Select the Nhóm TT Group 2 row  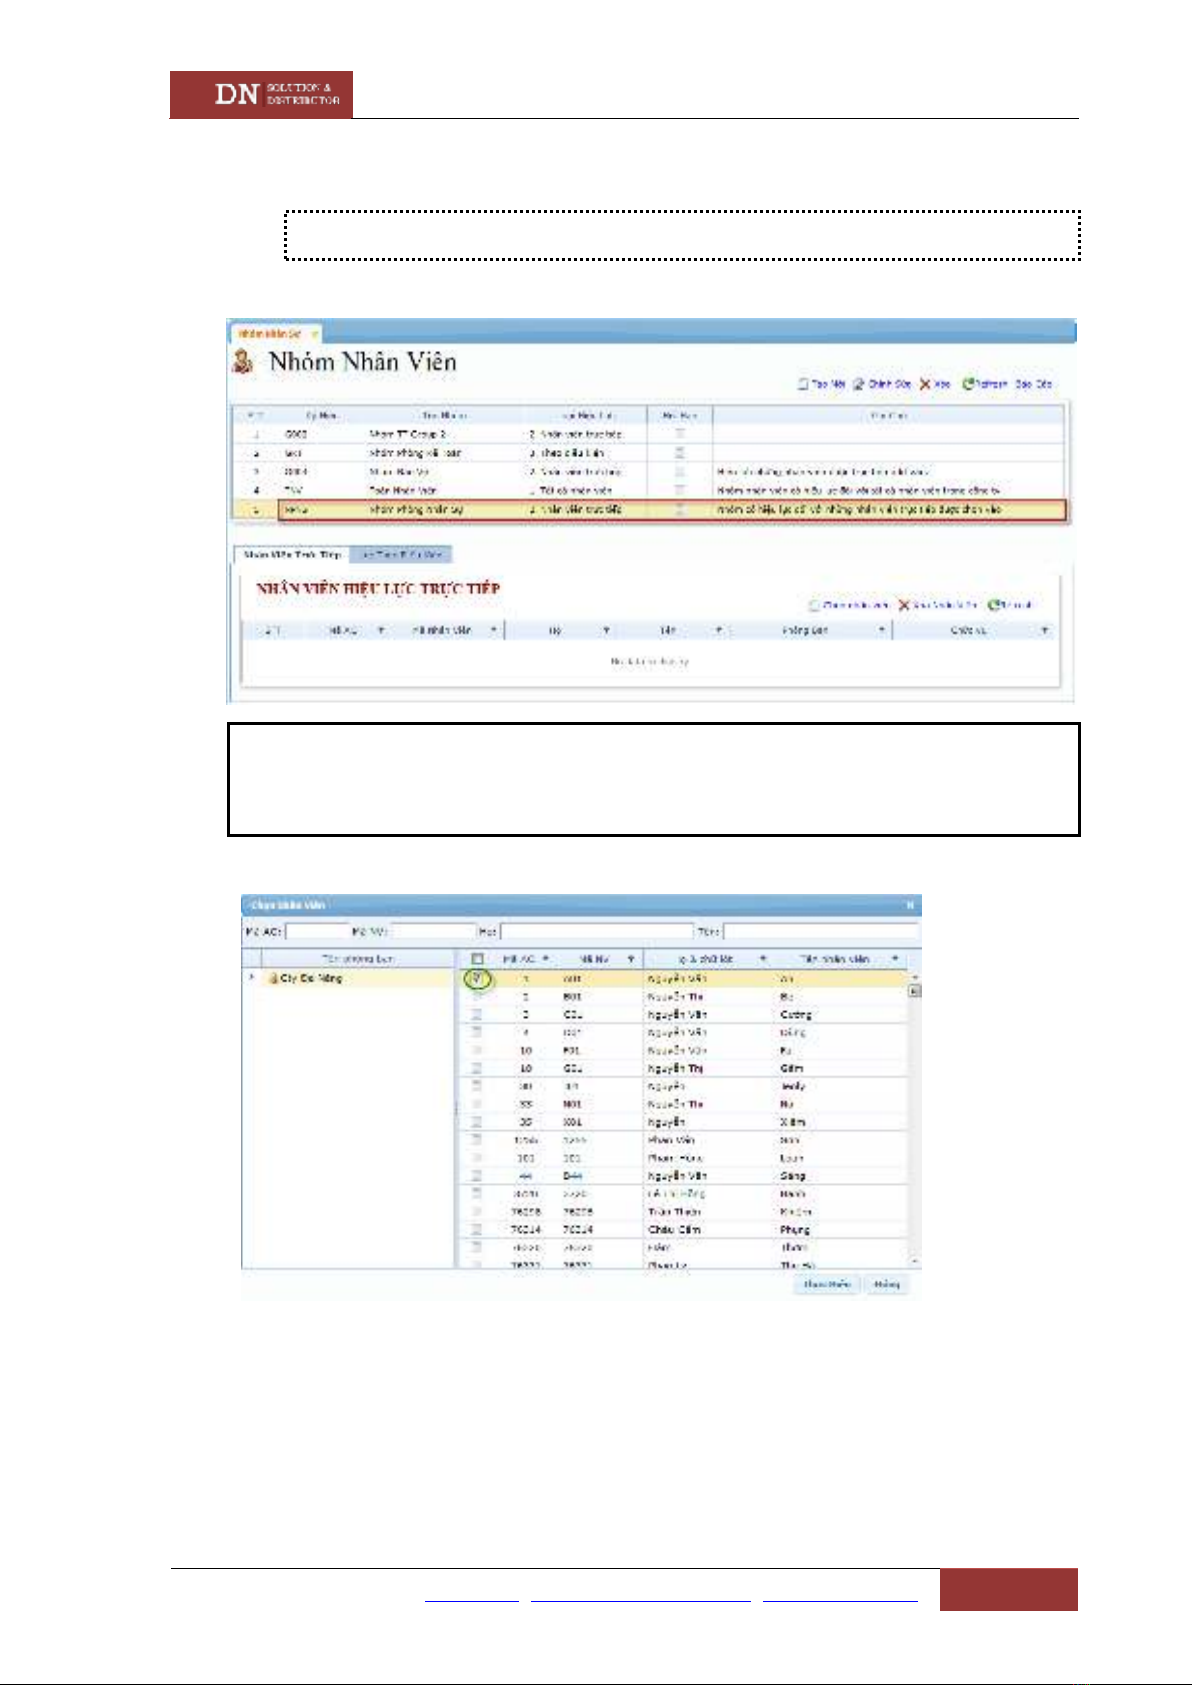click(x=650, y=434)
